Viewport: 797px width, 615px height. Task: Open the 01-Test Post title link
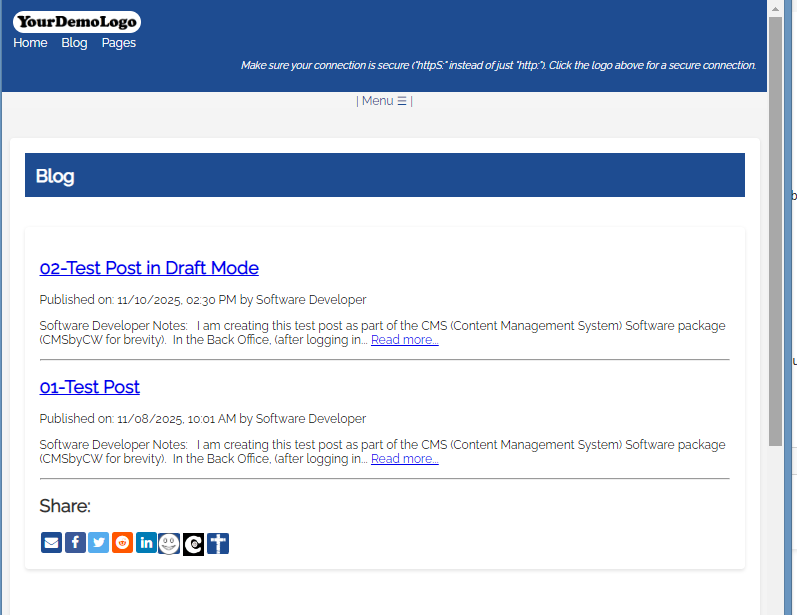click(89, 387)
